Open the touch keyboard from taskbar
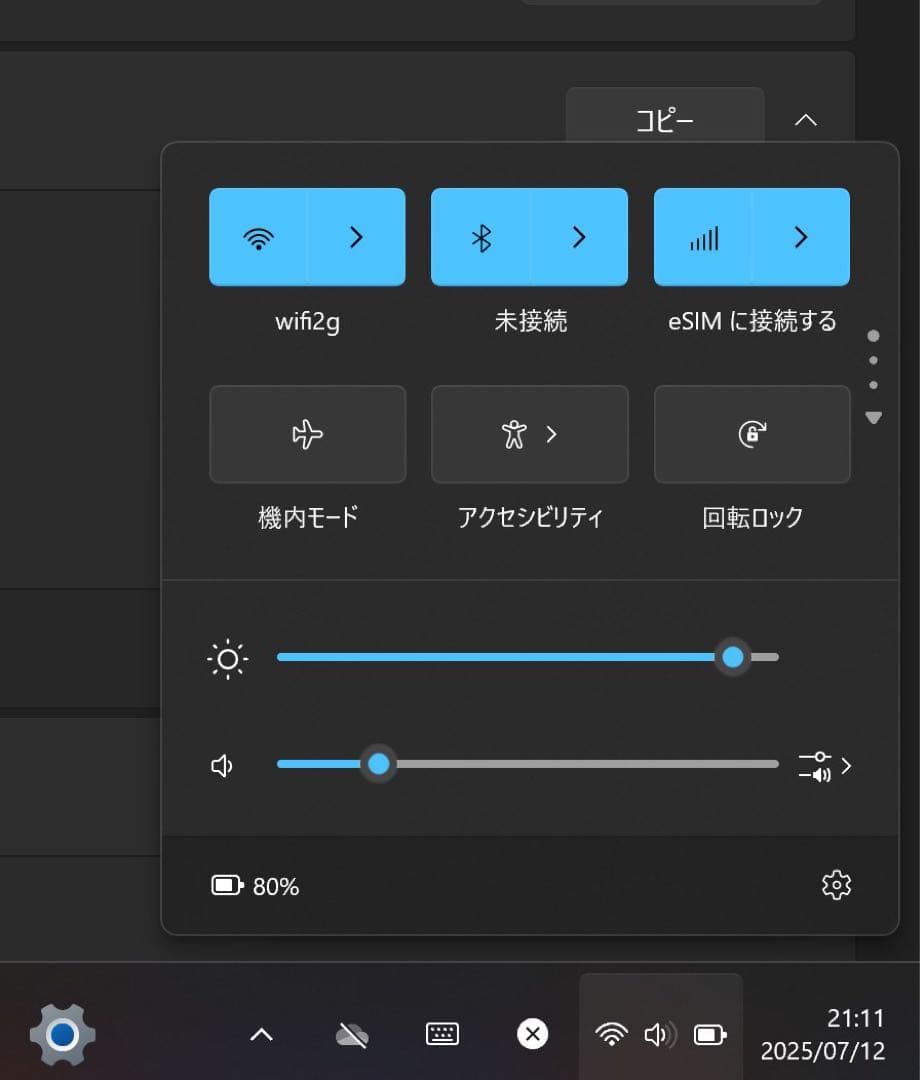The height and width of the screenshot is (1080, 920). [x=442, y=1034]
